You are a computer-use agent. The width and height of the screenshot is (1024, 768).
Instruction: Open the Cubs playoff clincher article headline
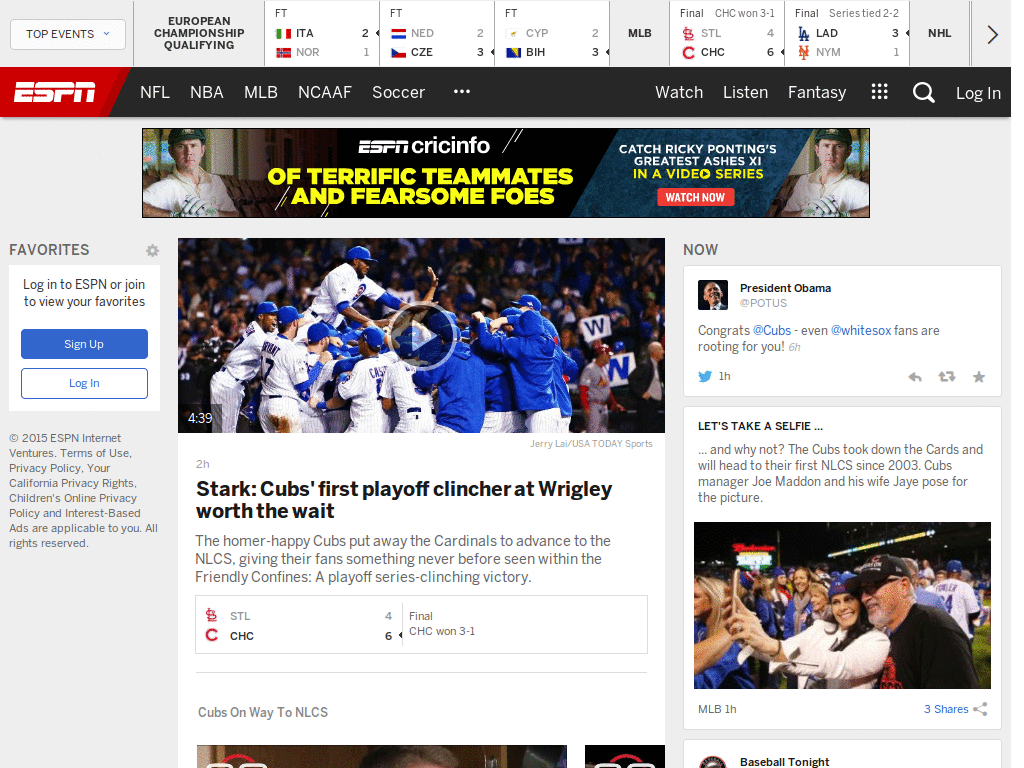403,500
